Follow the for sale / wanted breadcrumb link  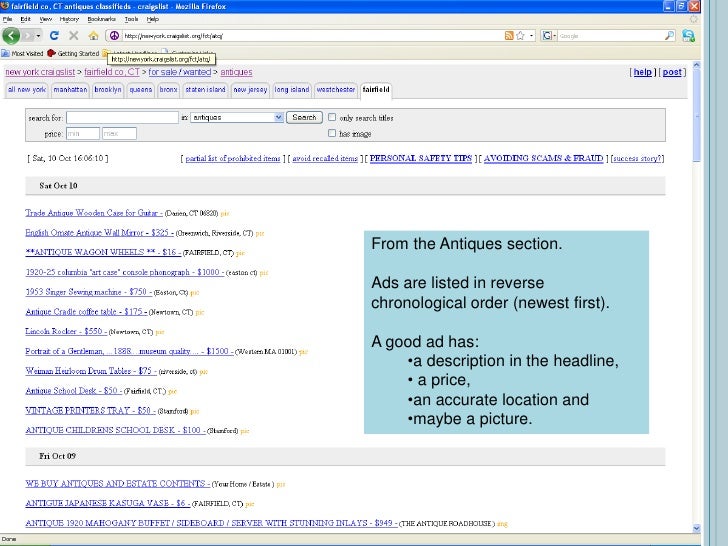pos(180,72)
